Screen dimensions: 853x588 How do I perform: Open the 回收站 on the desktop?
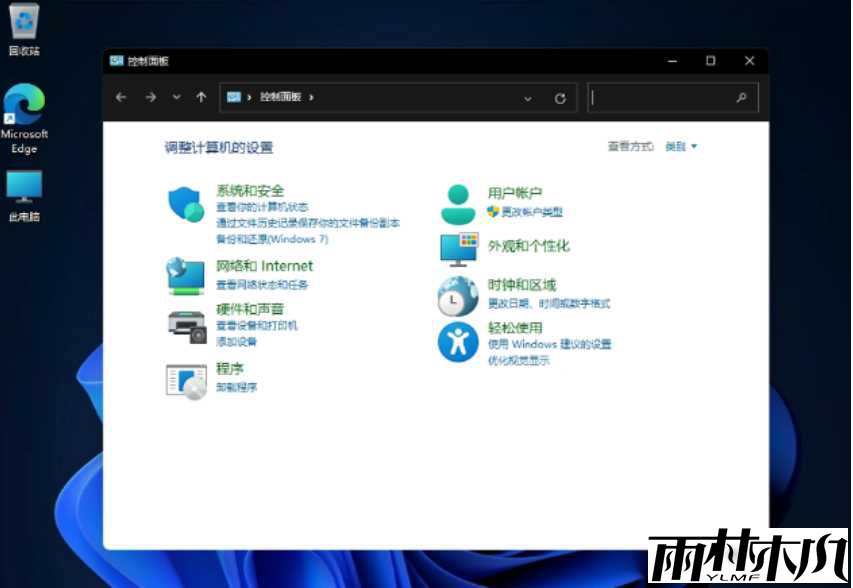point(23,22)
